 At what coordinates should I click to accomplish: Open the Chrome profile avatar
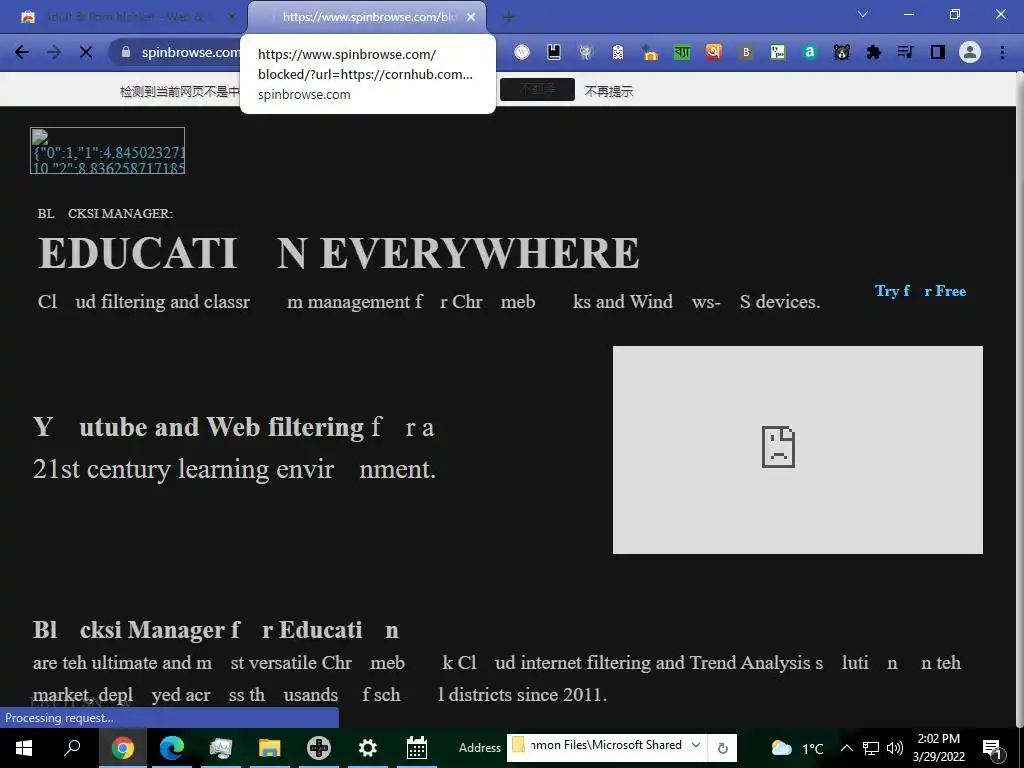pos(970,52)
